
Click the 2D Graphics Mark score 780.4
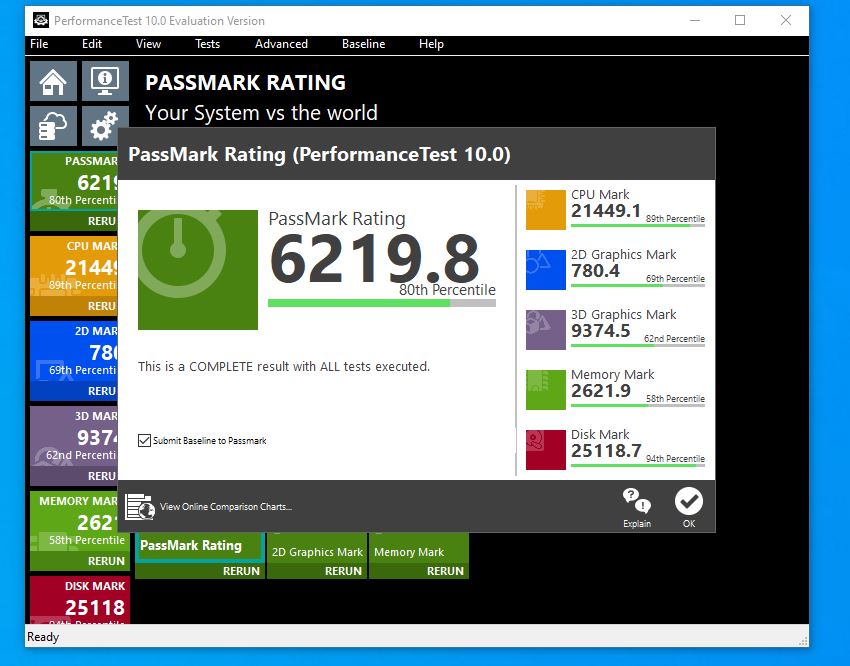point(595,270)
